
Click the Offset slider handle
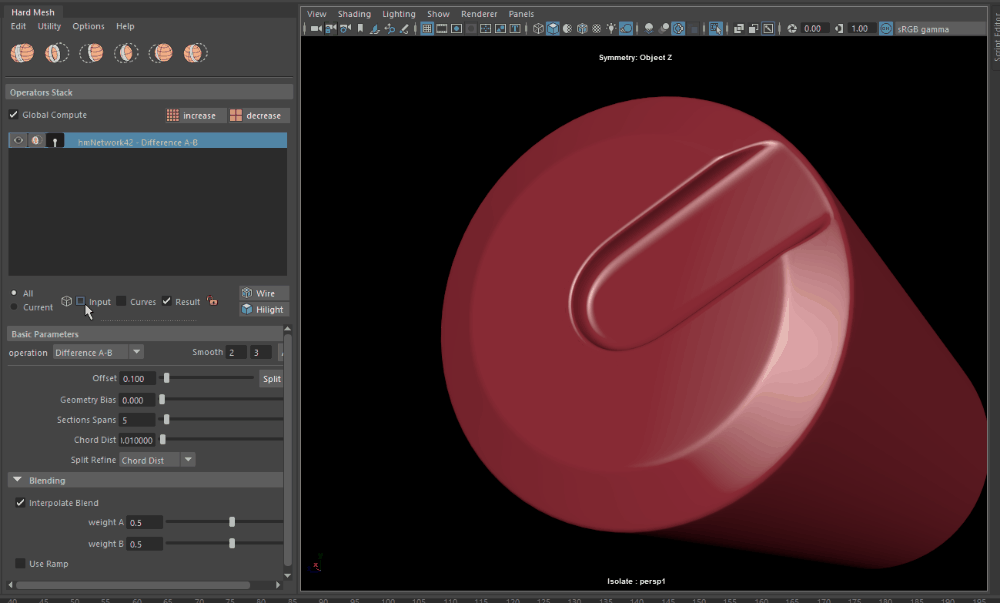pos(166,378)
